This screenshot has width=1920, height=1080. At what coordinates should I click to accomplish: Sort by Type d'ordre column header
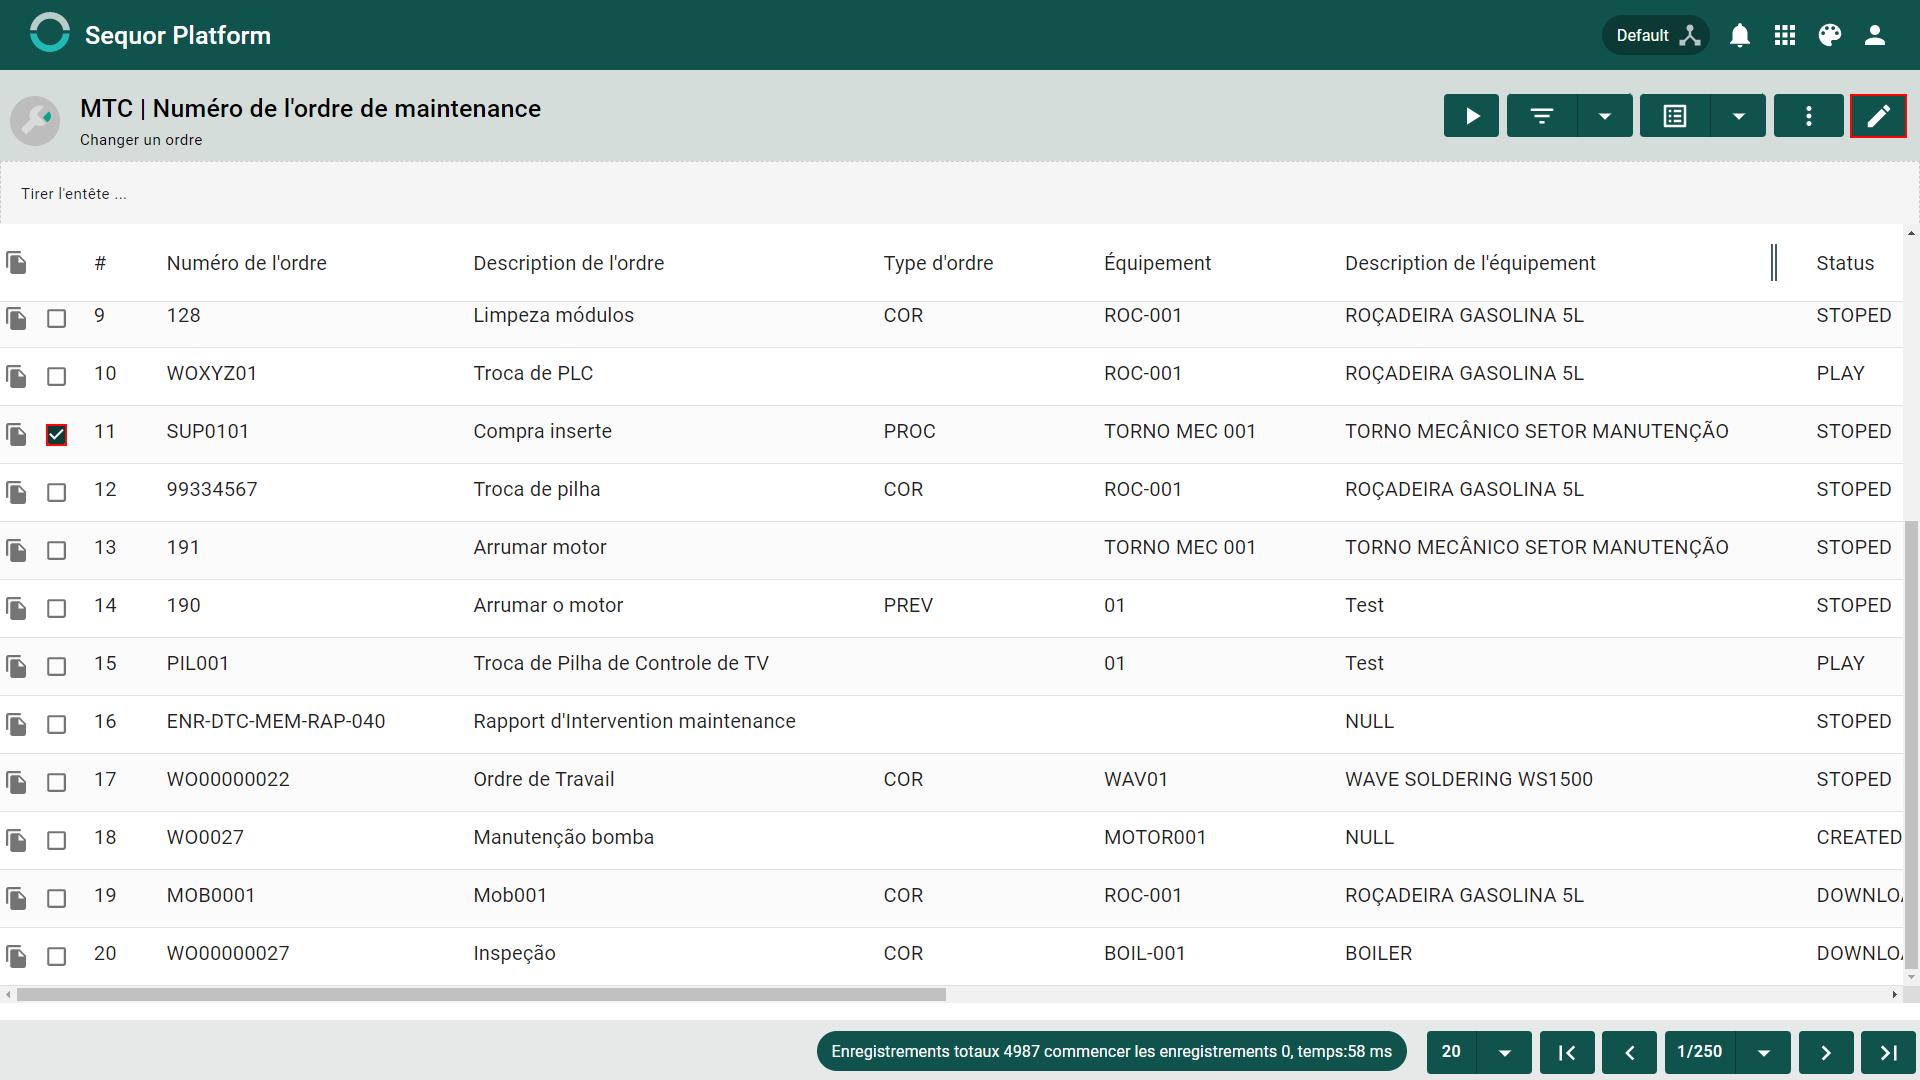click(938, 263)
